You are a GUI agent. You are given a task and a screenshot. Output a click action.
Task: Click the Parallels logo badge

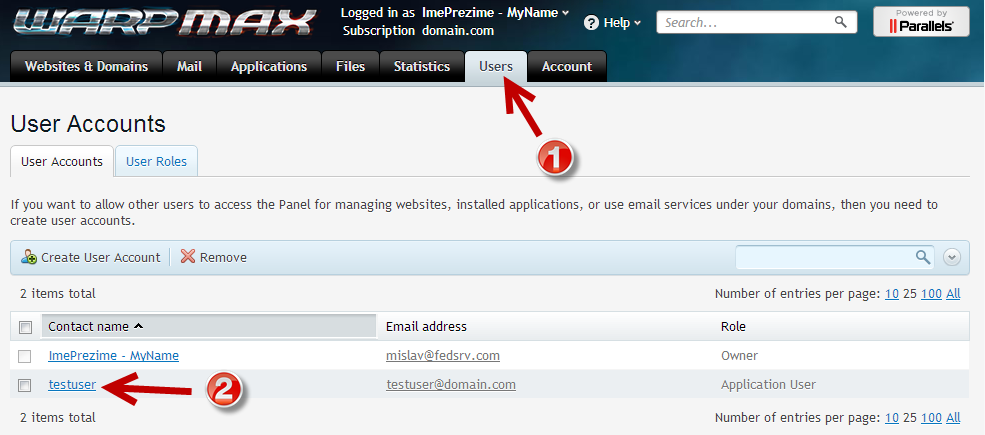click(x=921, y=21)
